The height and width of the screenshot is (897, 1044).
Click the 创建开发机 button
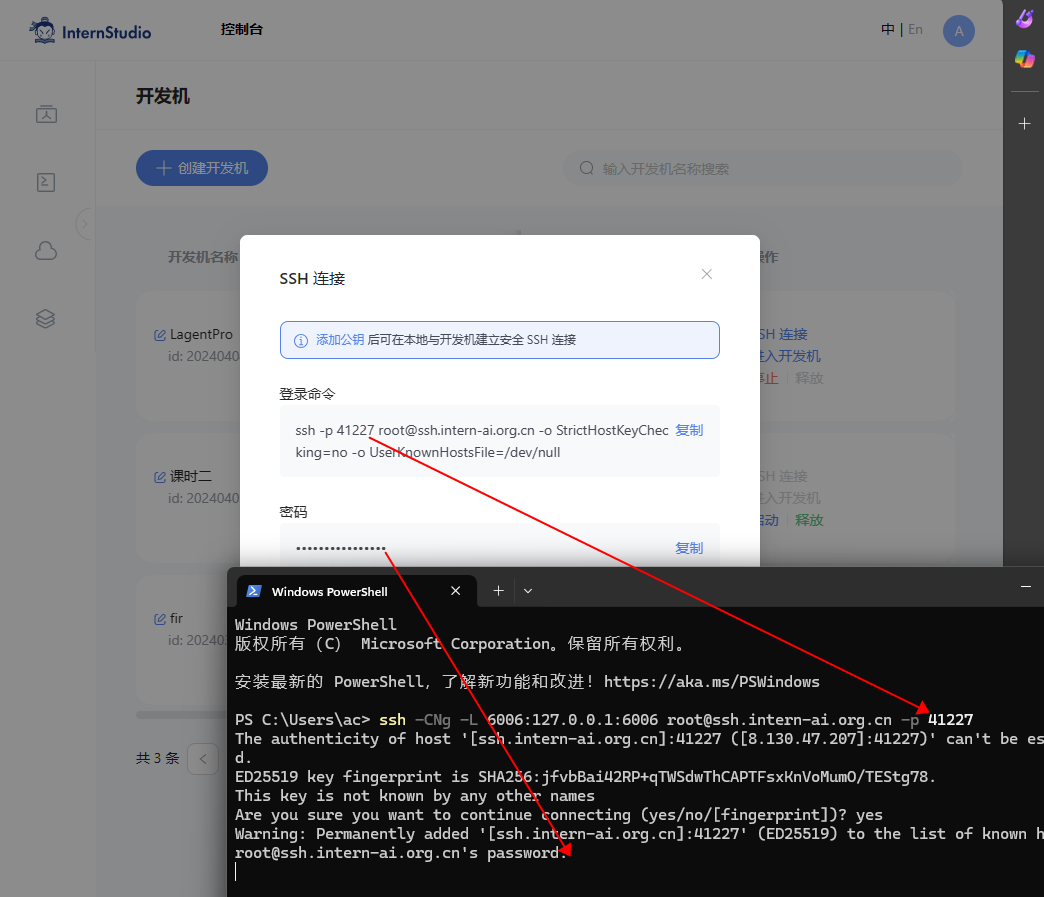click(x=202, y=168)
